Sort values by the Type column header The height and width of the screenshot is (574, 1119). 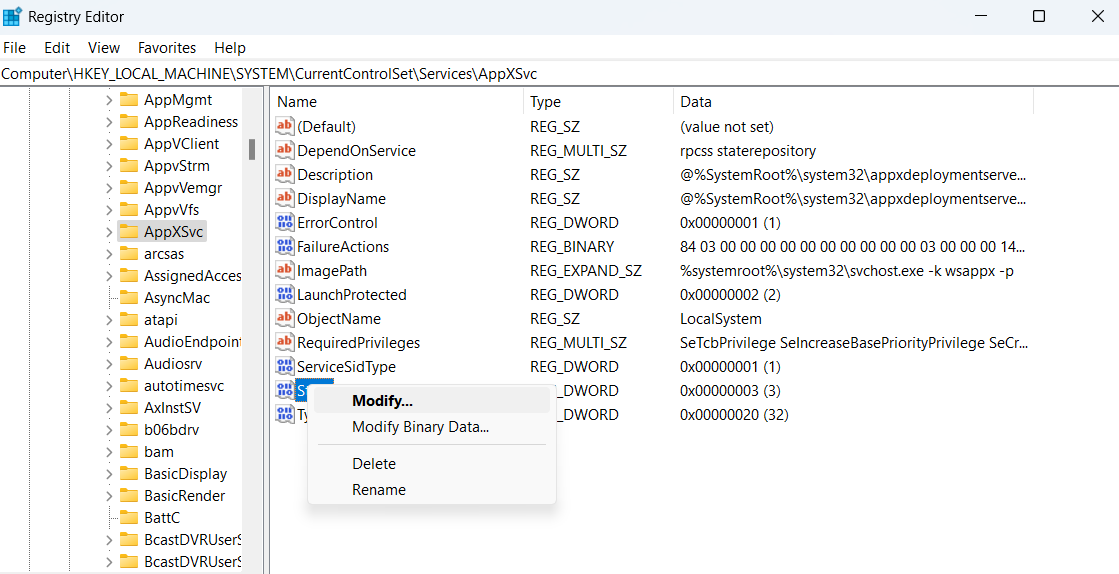pos(598,102)
